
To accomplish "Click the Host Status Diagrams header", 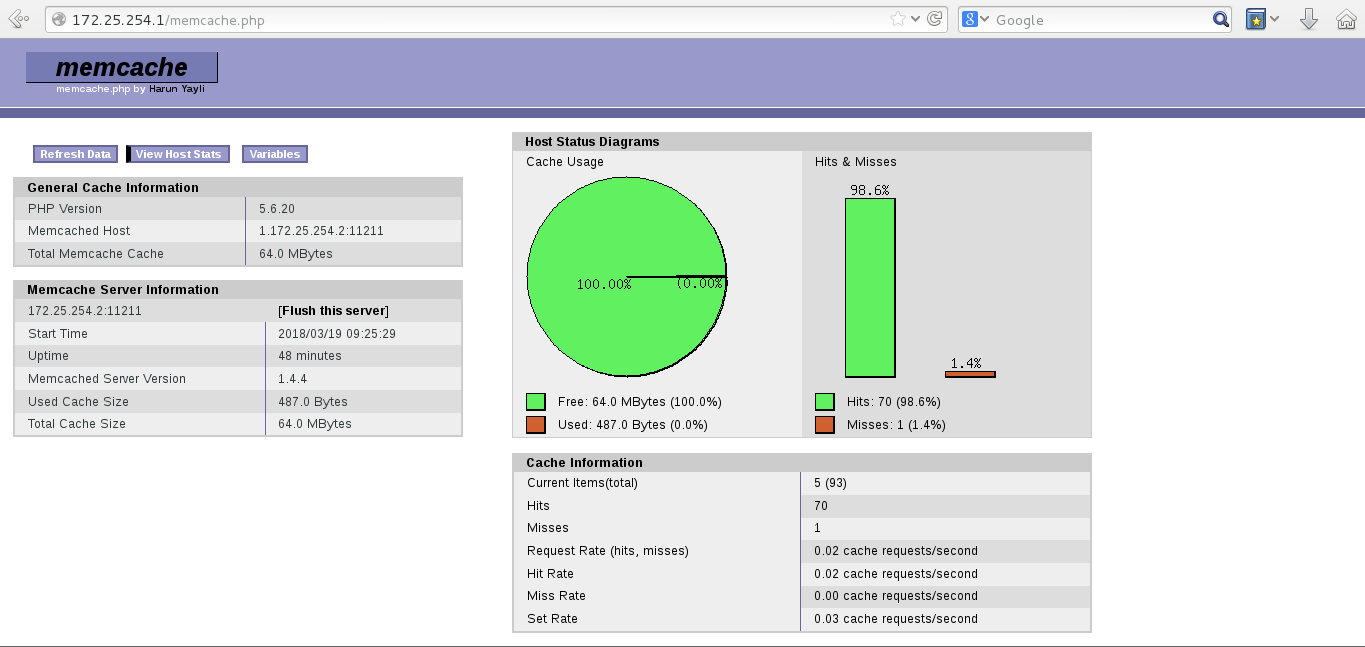I will click(x=802, y=142).
